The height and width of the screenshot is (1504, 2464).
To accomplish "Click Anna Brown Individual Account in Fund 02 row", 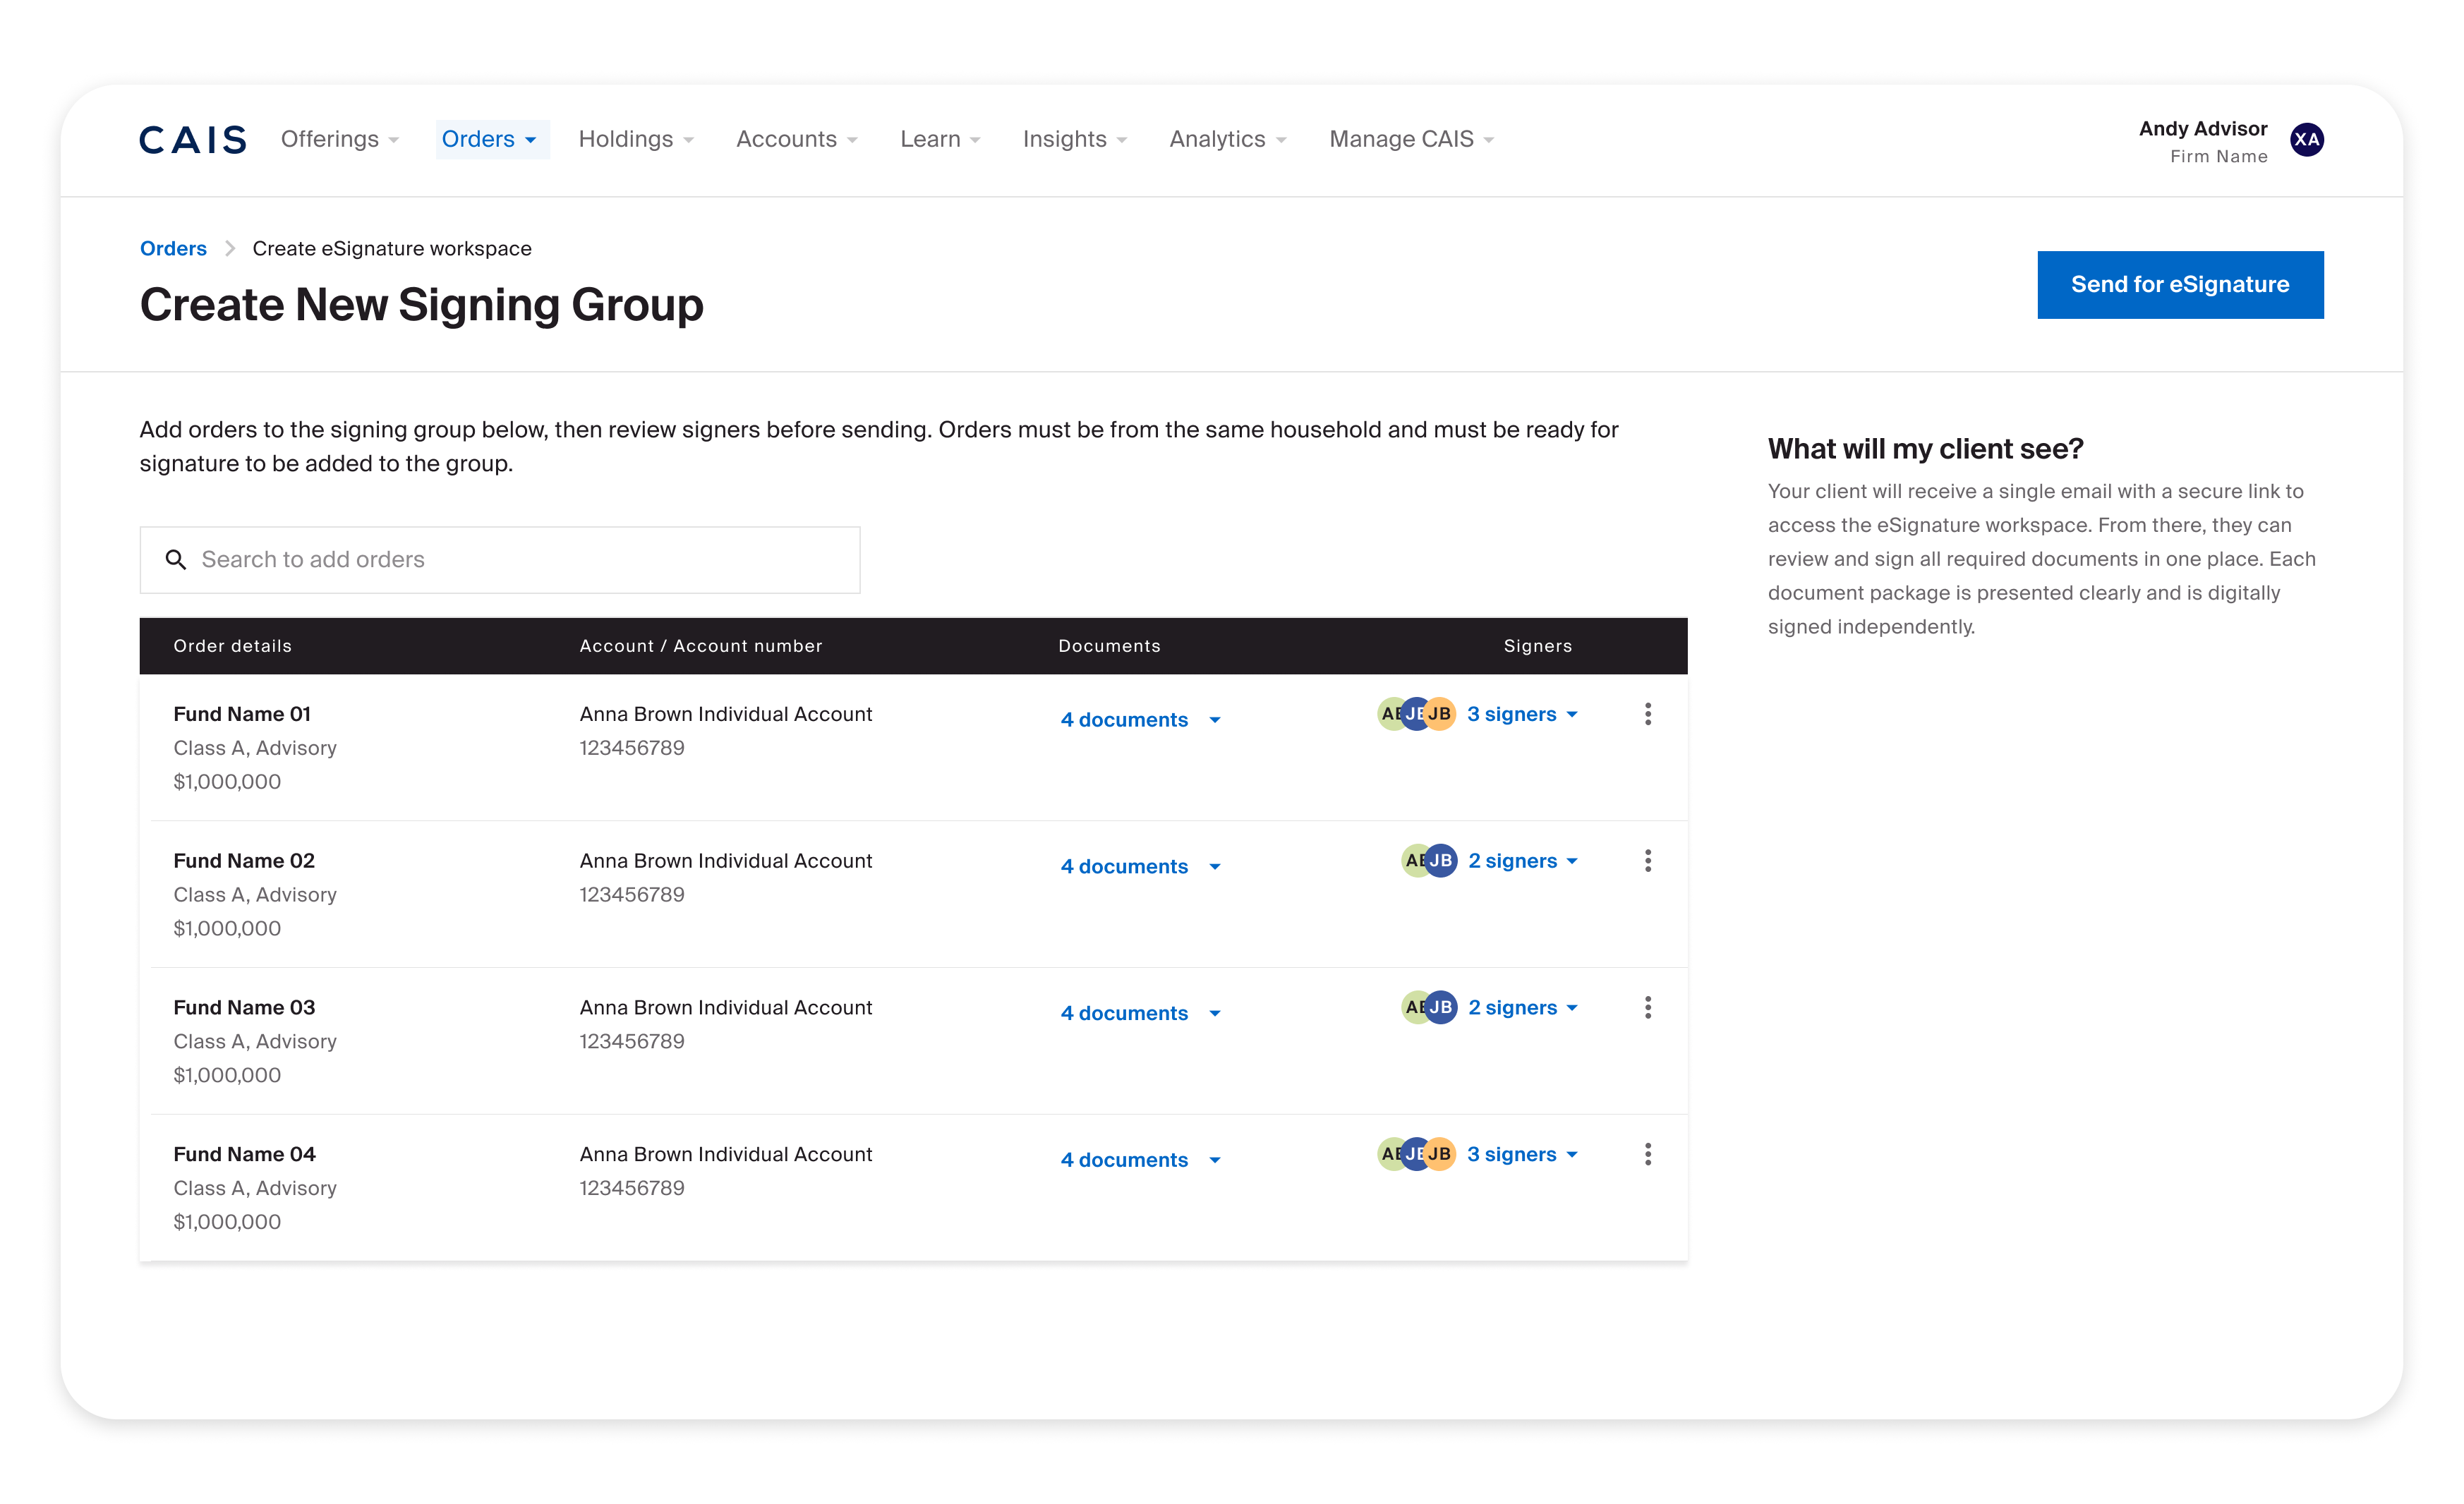I will (725, 861).
